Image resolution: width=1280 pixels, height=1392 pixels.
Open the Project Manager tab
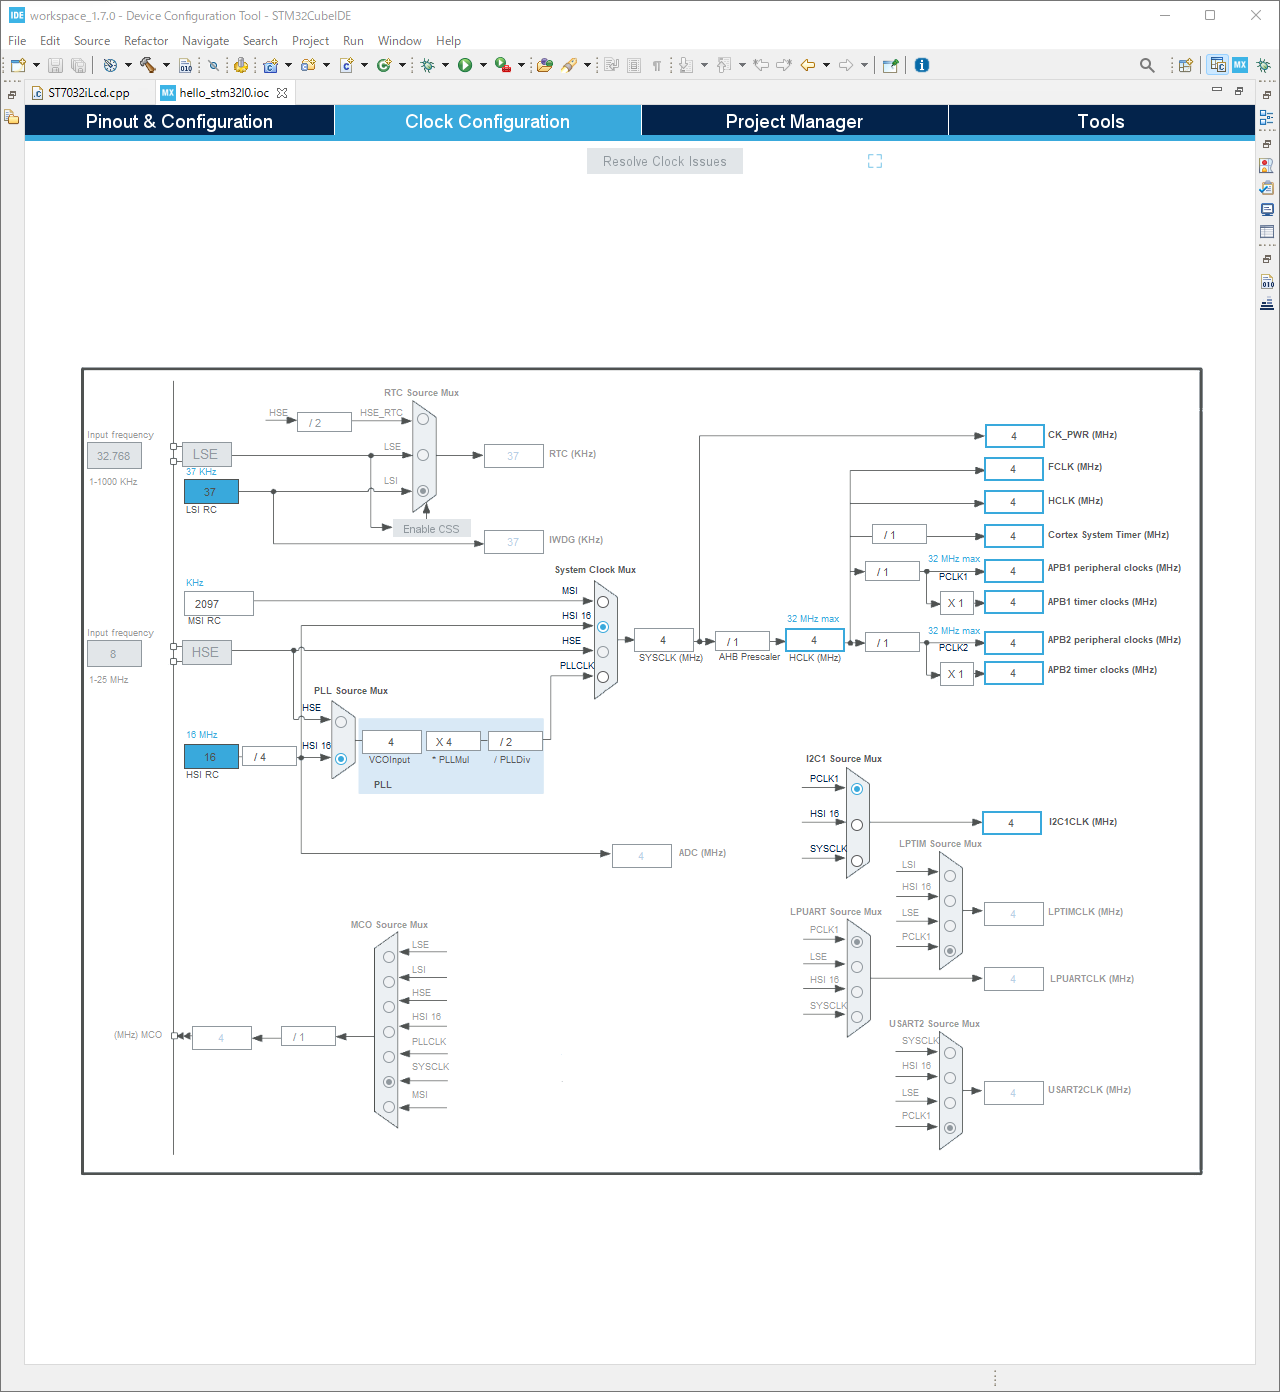[x=794, y=121]
